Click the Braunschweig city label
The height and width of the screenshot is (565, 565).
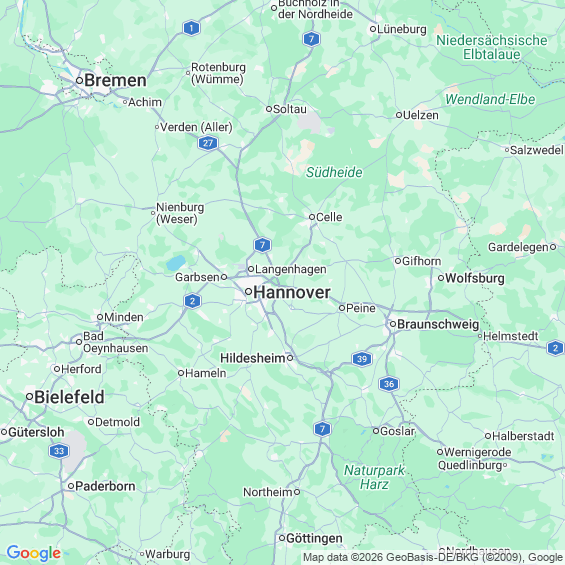(x=438, y=324)
